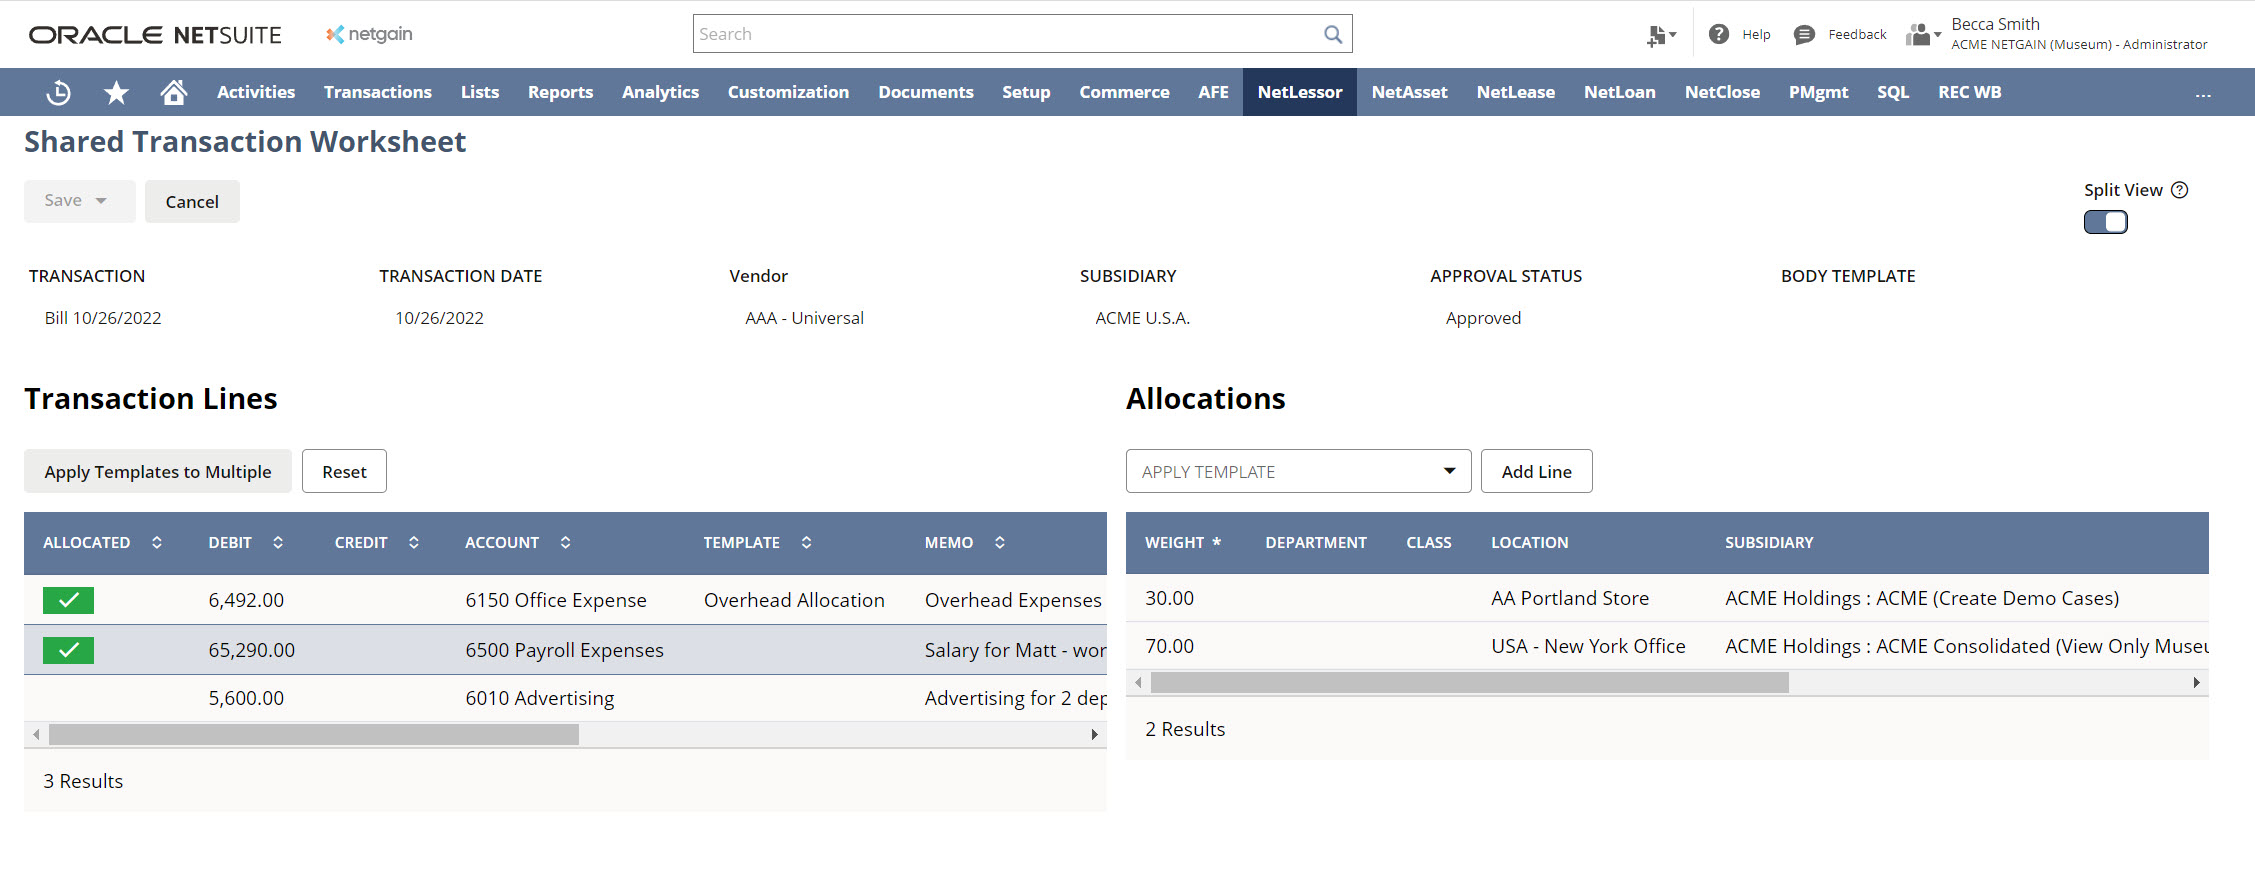2255x880 pixels.
Task: Select the weight 70.00 allocation cell
Action: point(1170,646)
